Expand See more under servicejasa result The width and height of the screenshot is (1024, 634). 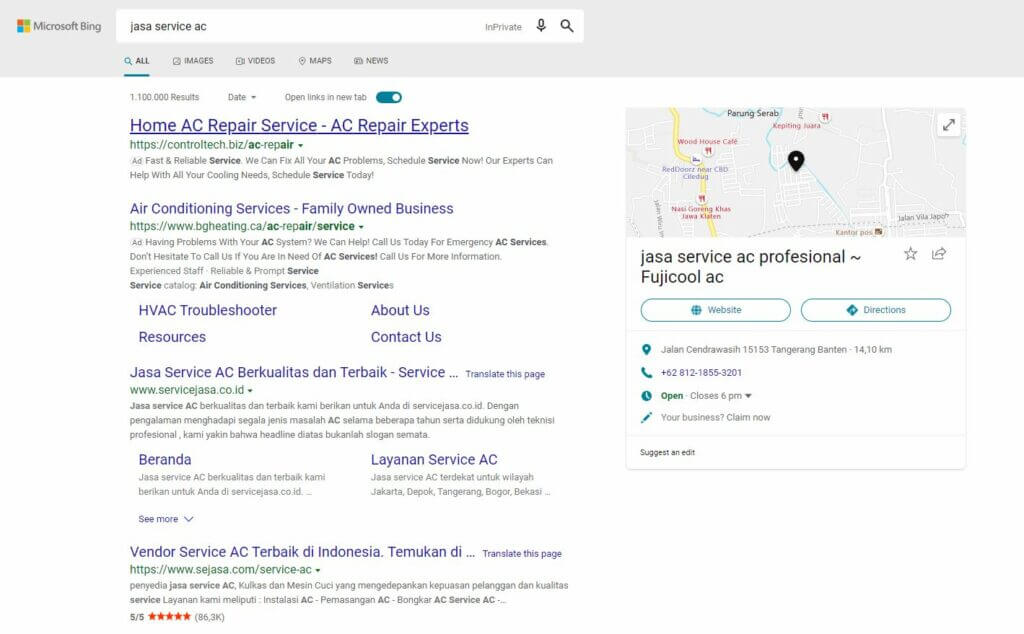tap(166, 519)
